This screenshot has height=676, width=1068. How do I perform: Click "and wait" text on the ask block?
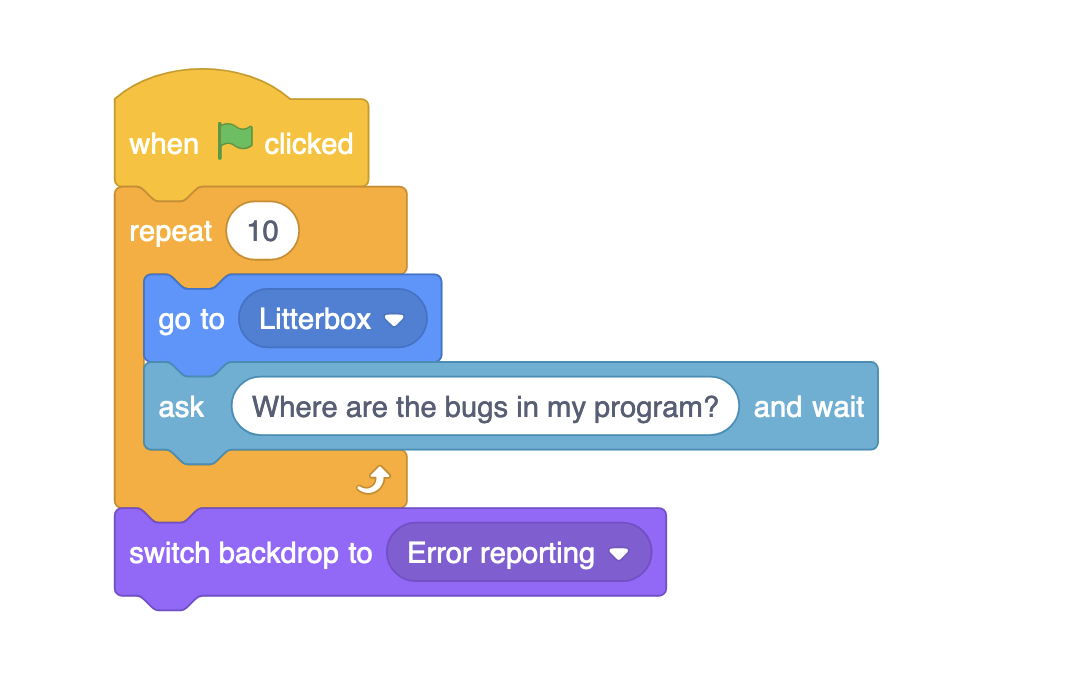coord(809,407)
